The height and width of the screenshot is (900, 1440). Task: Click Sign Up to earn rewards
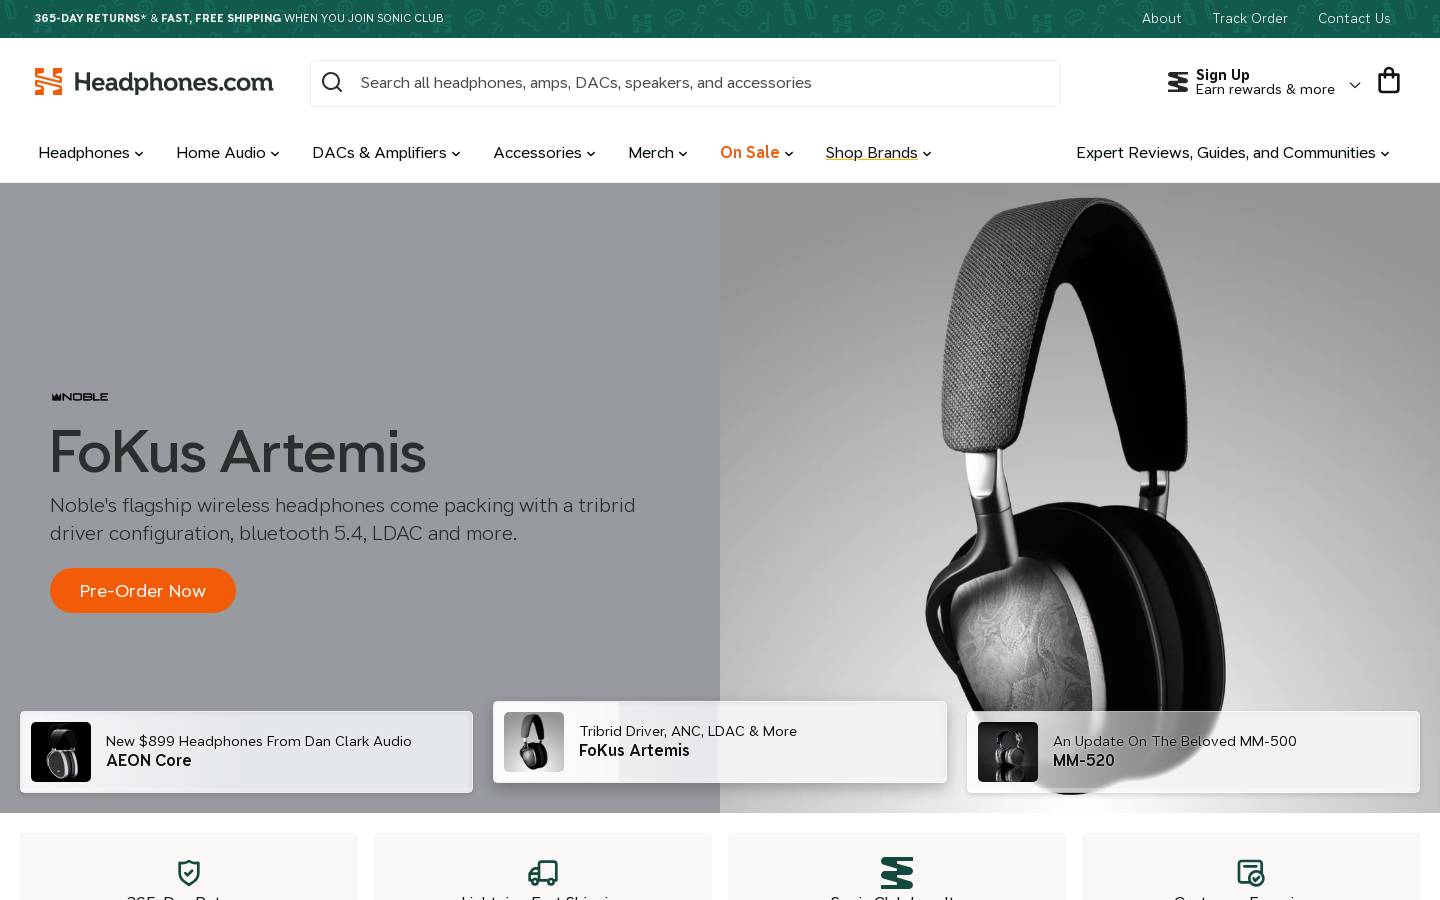(x=1265, y=82)
